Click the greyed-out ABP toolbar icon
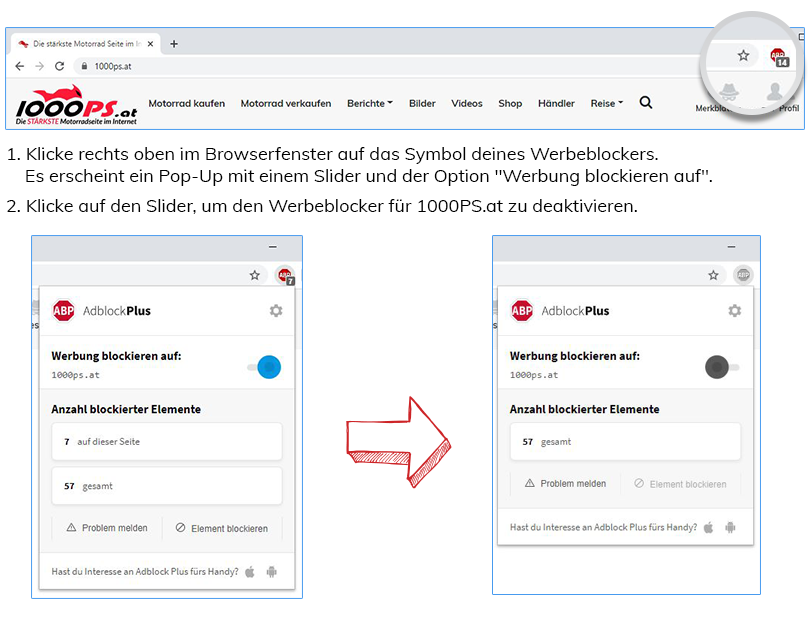This screenshot has height=635, width=811. (743, 275)
